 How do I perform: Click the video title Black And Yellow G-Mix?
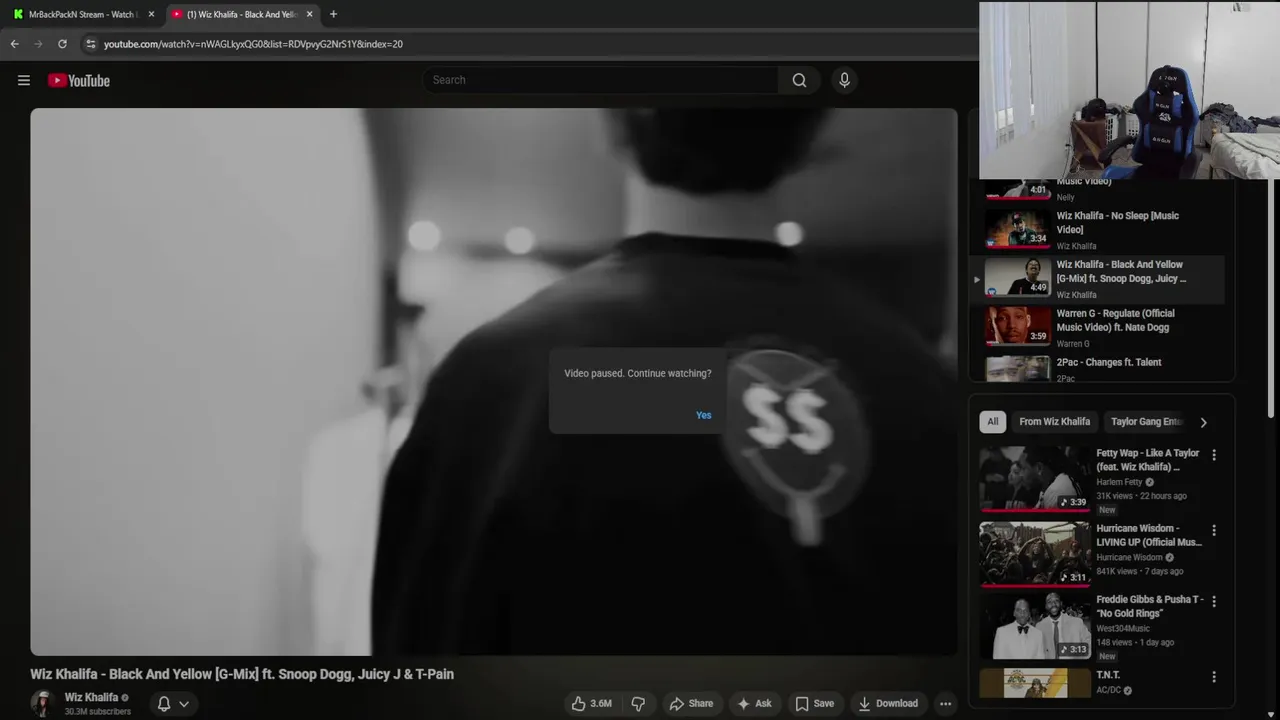(x=242, y=674)
